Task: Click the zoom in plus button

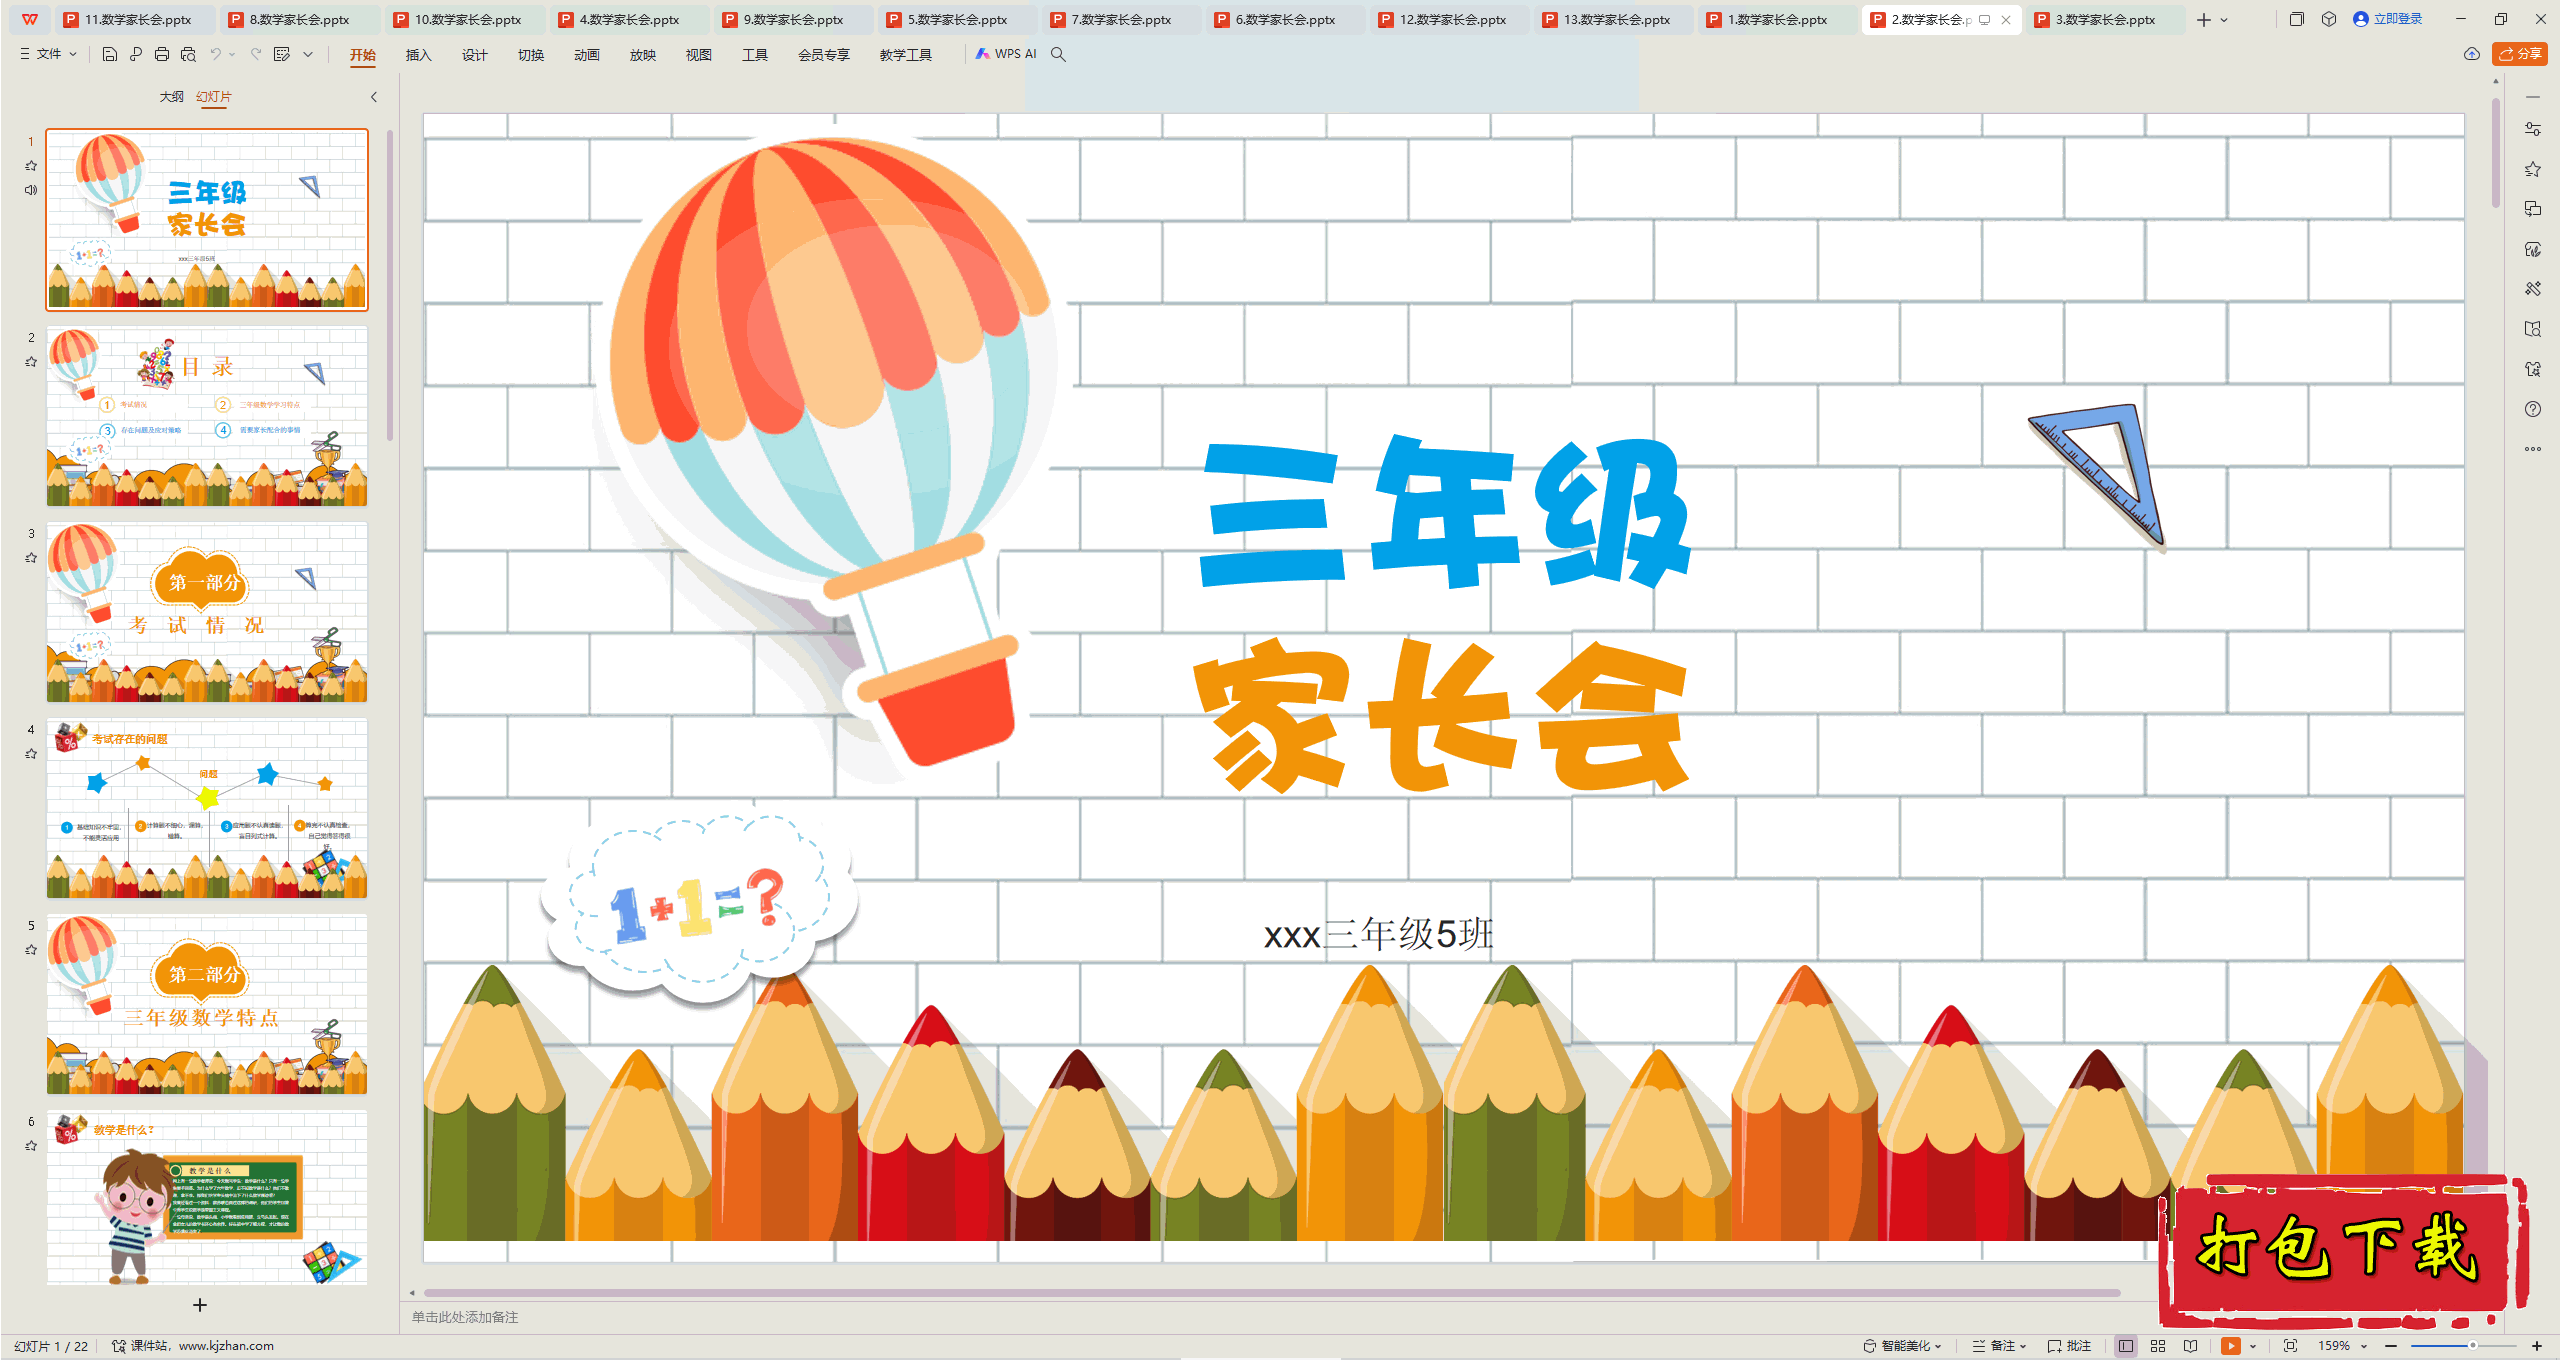Action: [x=2536, y=1346]
